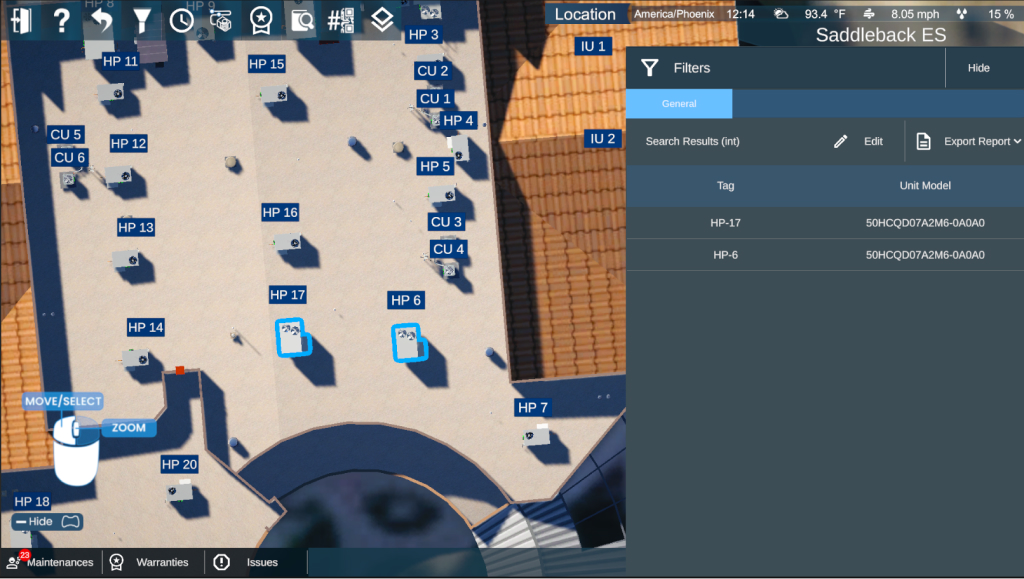
Task: Click the warranty ribbon badge toolbar icon
Action: click(x=260, y=20)
